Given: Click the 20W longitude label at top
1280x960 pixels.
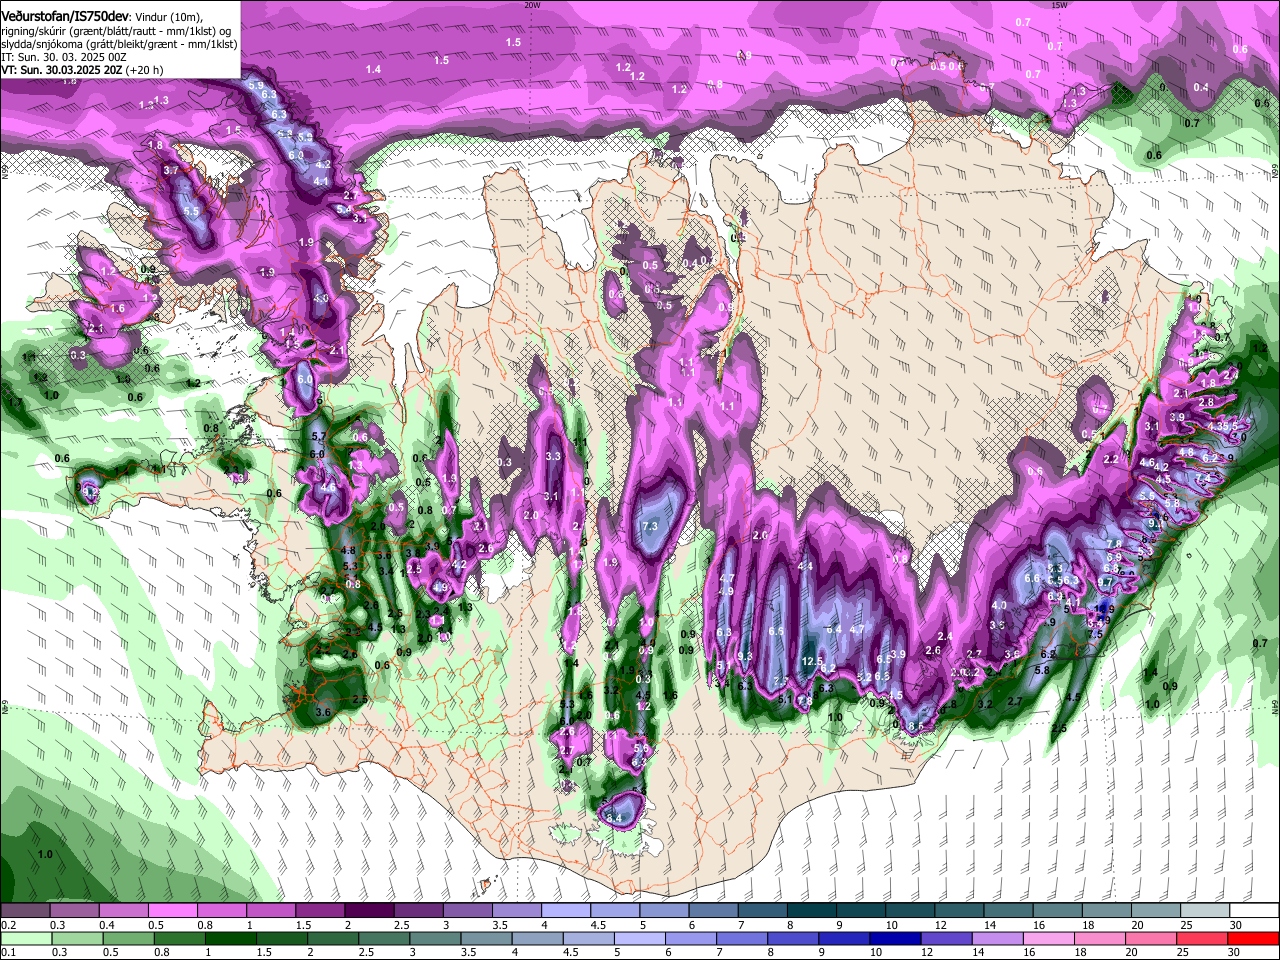Looking at the screenshot, I should coord(532,5).
